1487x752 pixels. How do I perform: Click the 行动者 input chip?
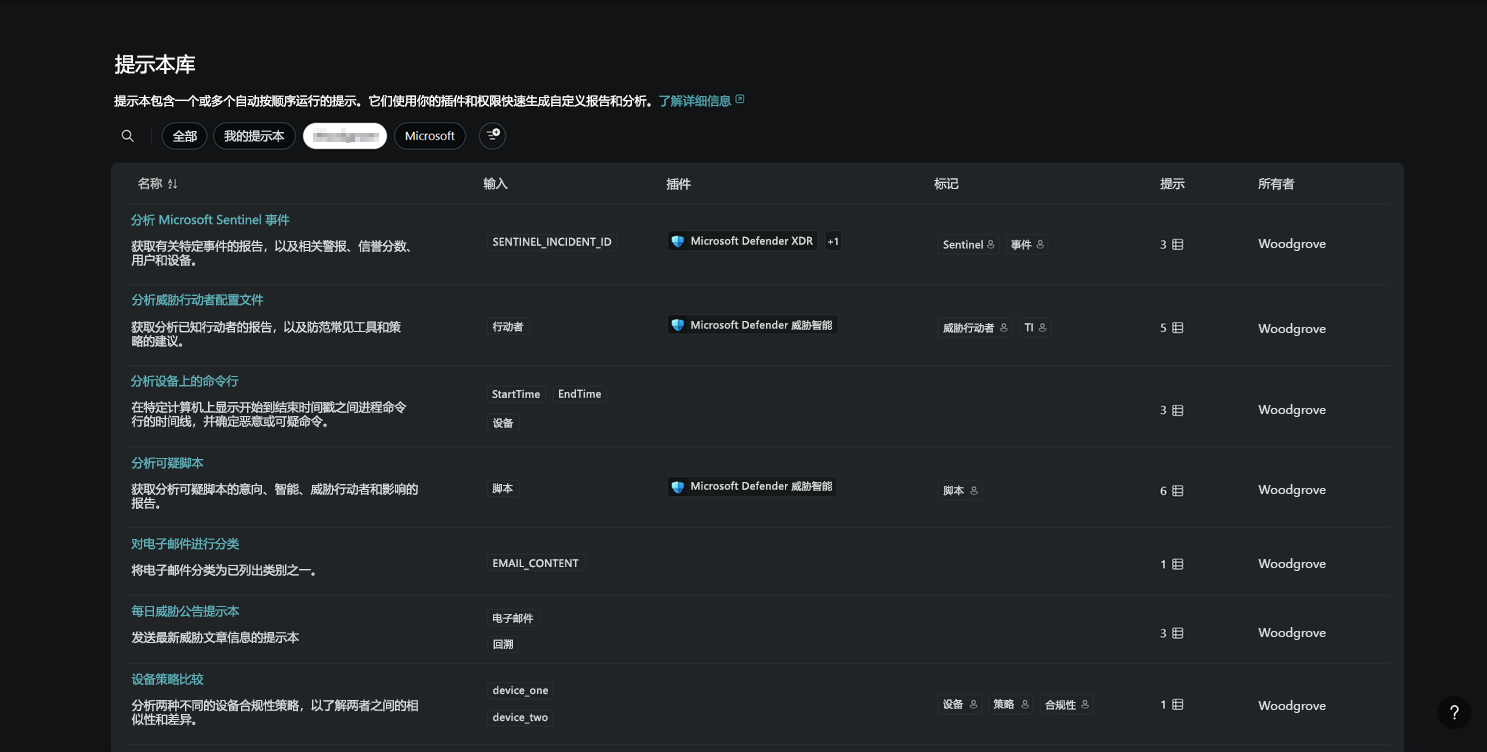pos(508,327)
